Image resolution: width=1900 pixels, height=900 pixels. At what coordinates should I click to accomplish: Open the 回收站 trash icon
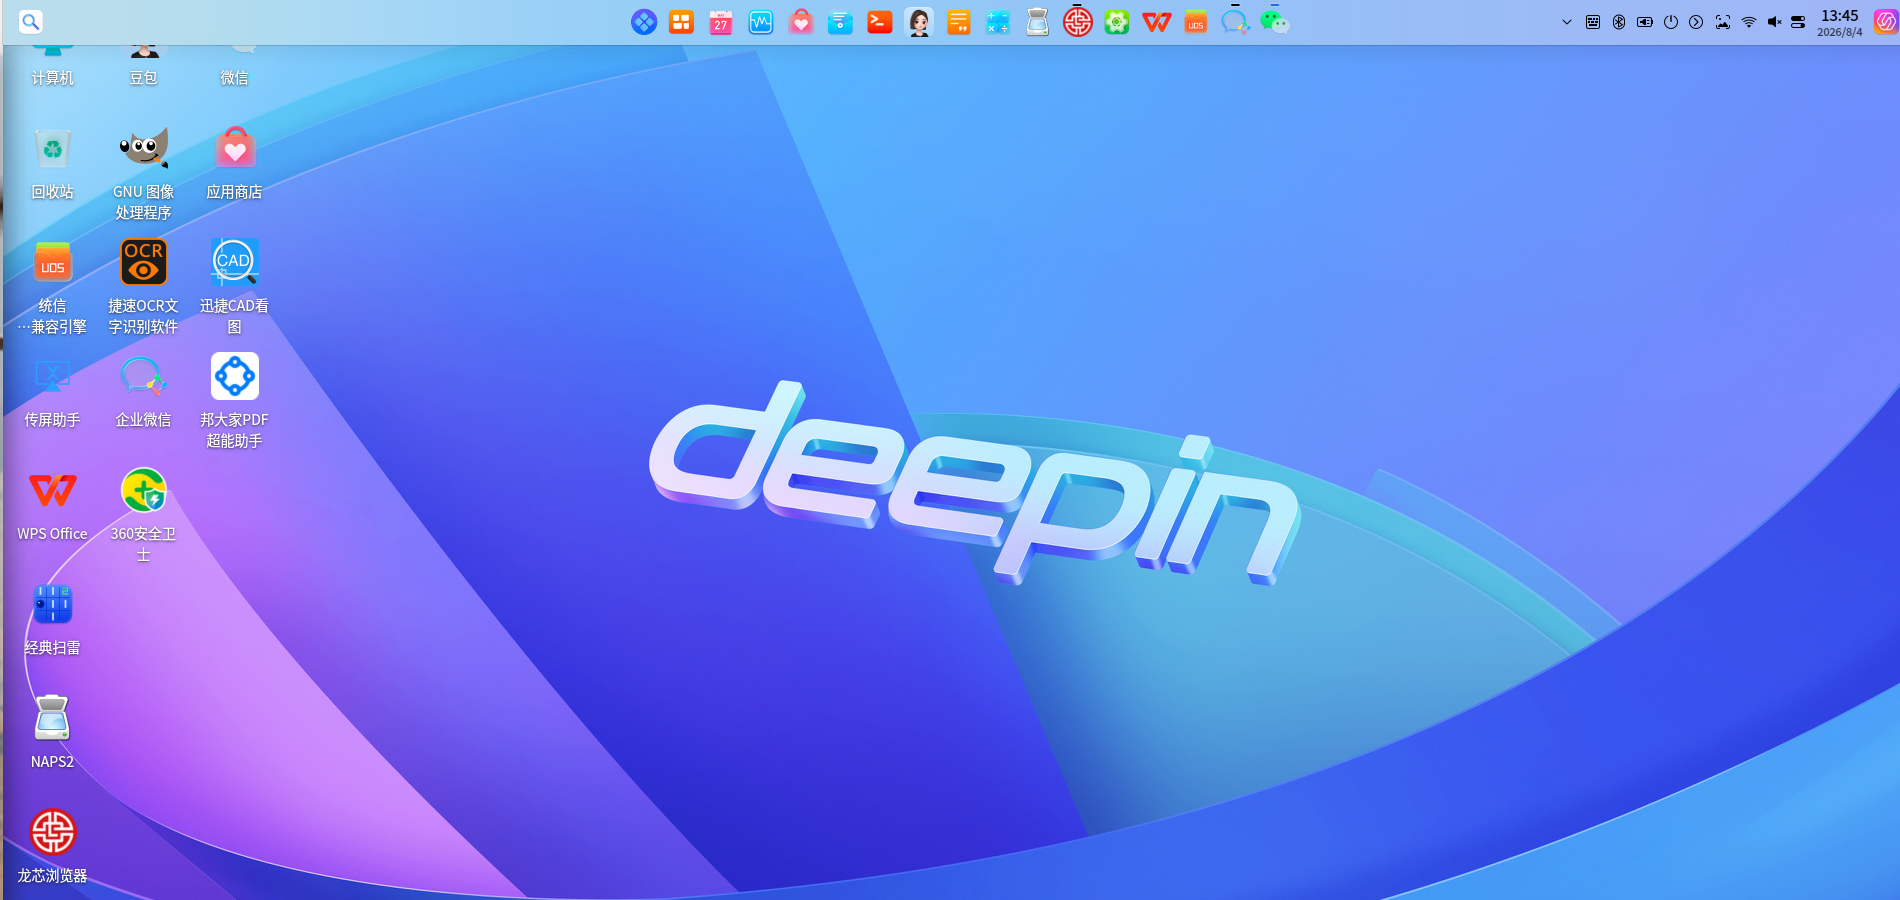point(52,164)
